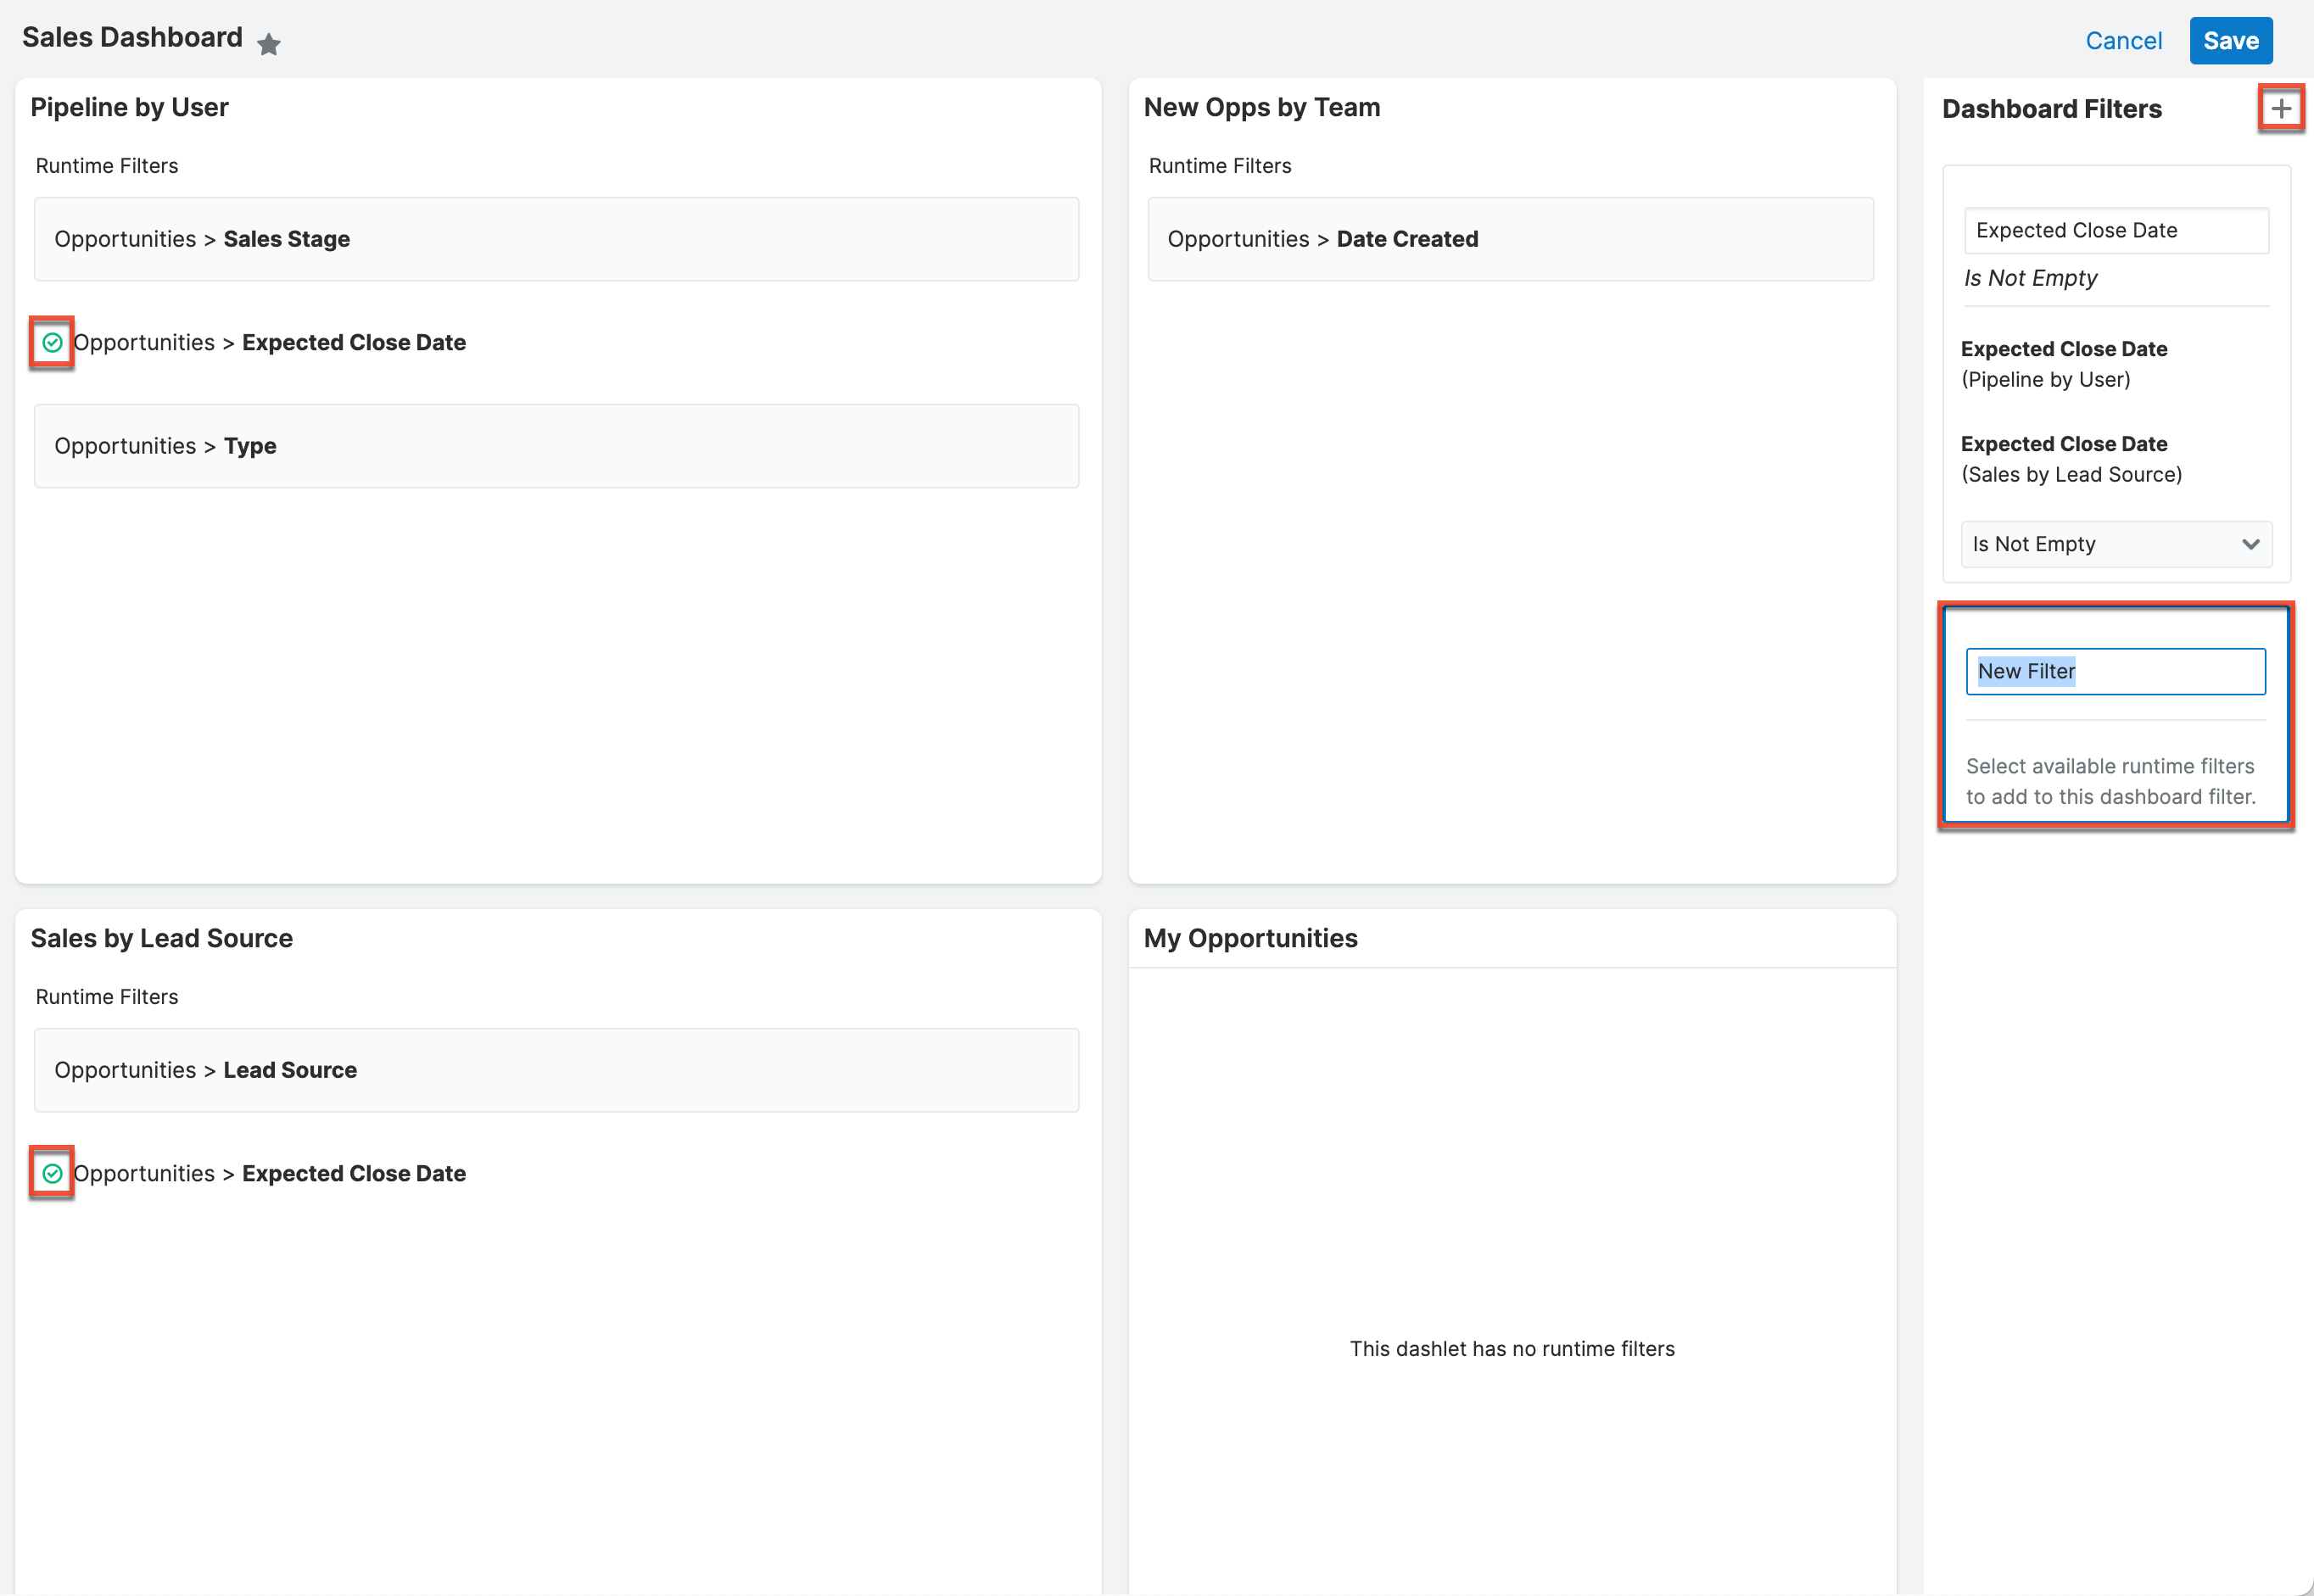Select Expected Close Date (Sales by Lead Source) entry
2314x1596 pixels.
click(x=2072, y=458)
